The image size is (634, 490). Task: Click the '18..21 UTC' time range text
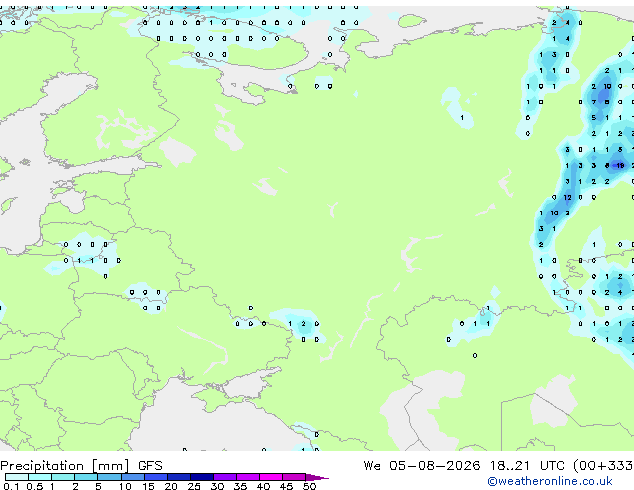pyautogui.click(x=527, y=466)
